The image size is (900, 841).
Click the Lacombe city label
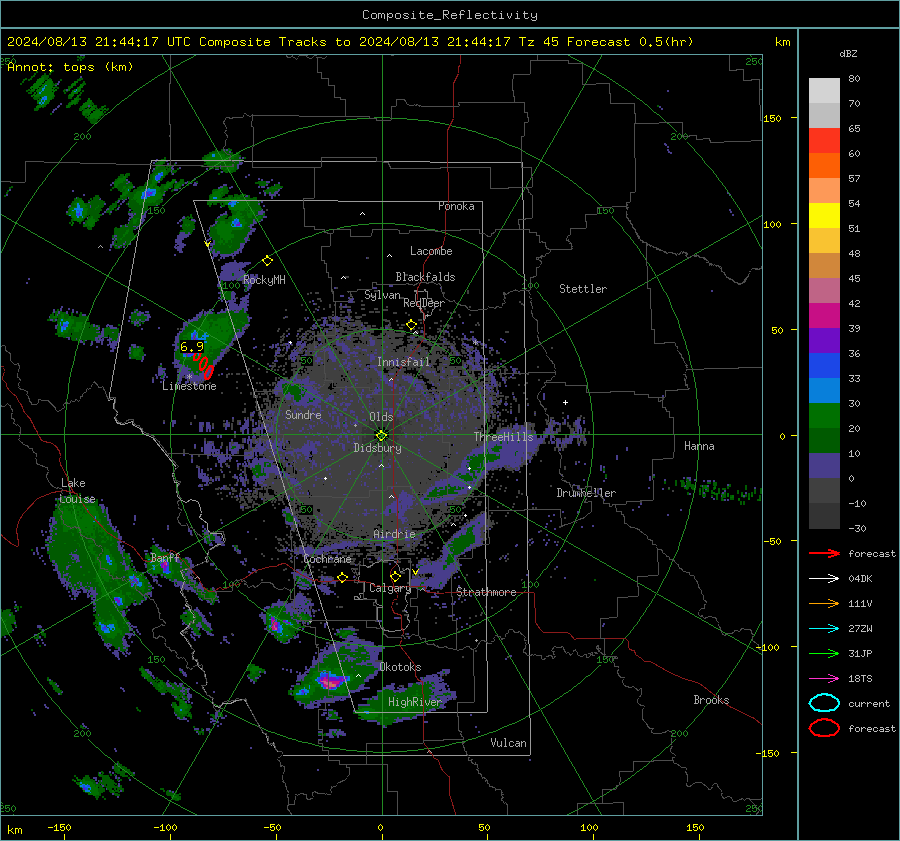(x=431, y=251)
